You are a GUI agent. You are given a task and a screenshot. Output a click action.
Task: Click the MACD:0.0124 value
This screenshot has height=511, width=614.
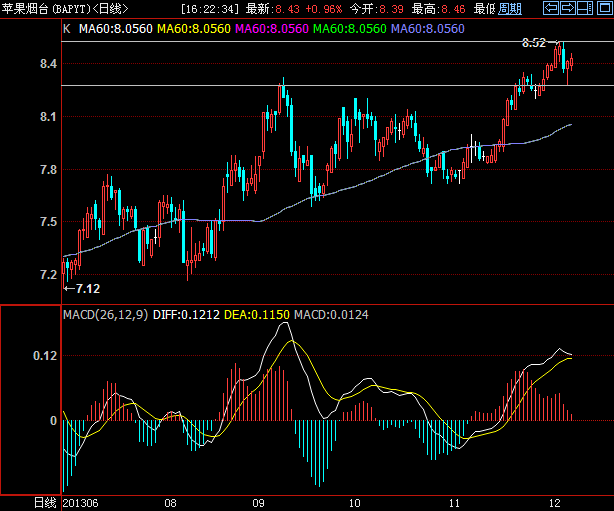coord(331,314)
